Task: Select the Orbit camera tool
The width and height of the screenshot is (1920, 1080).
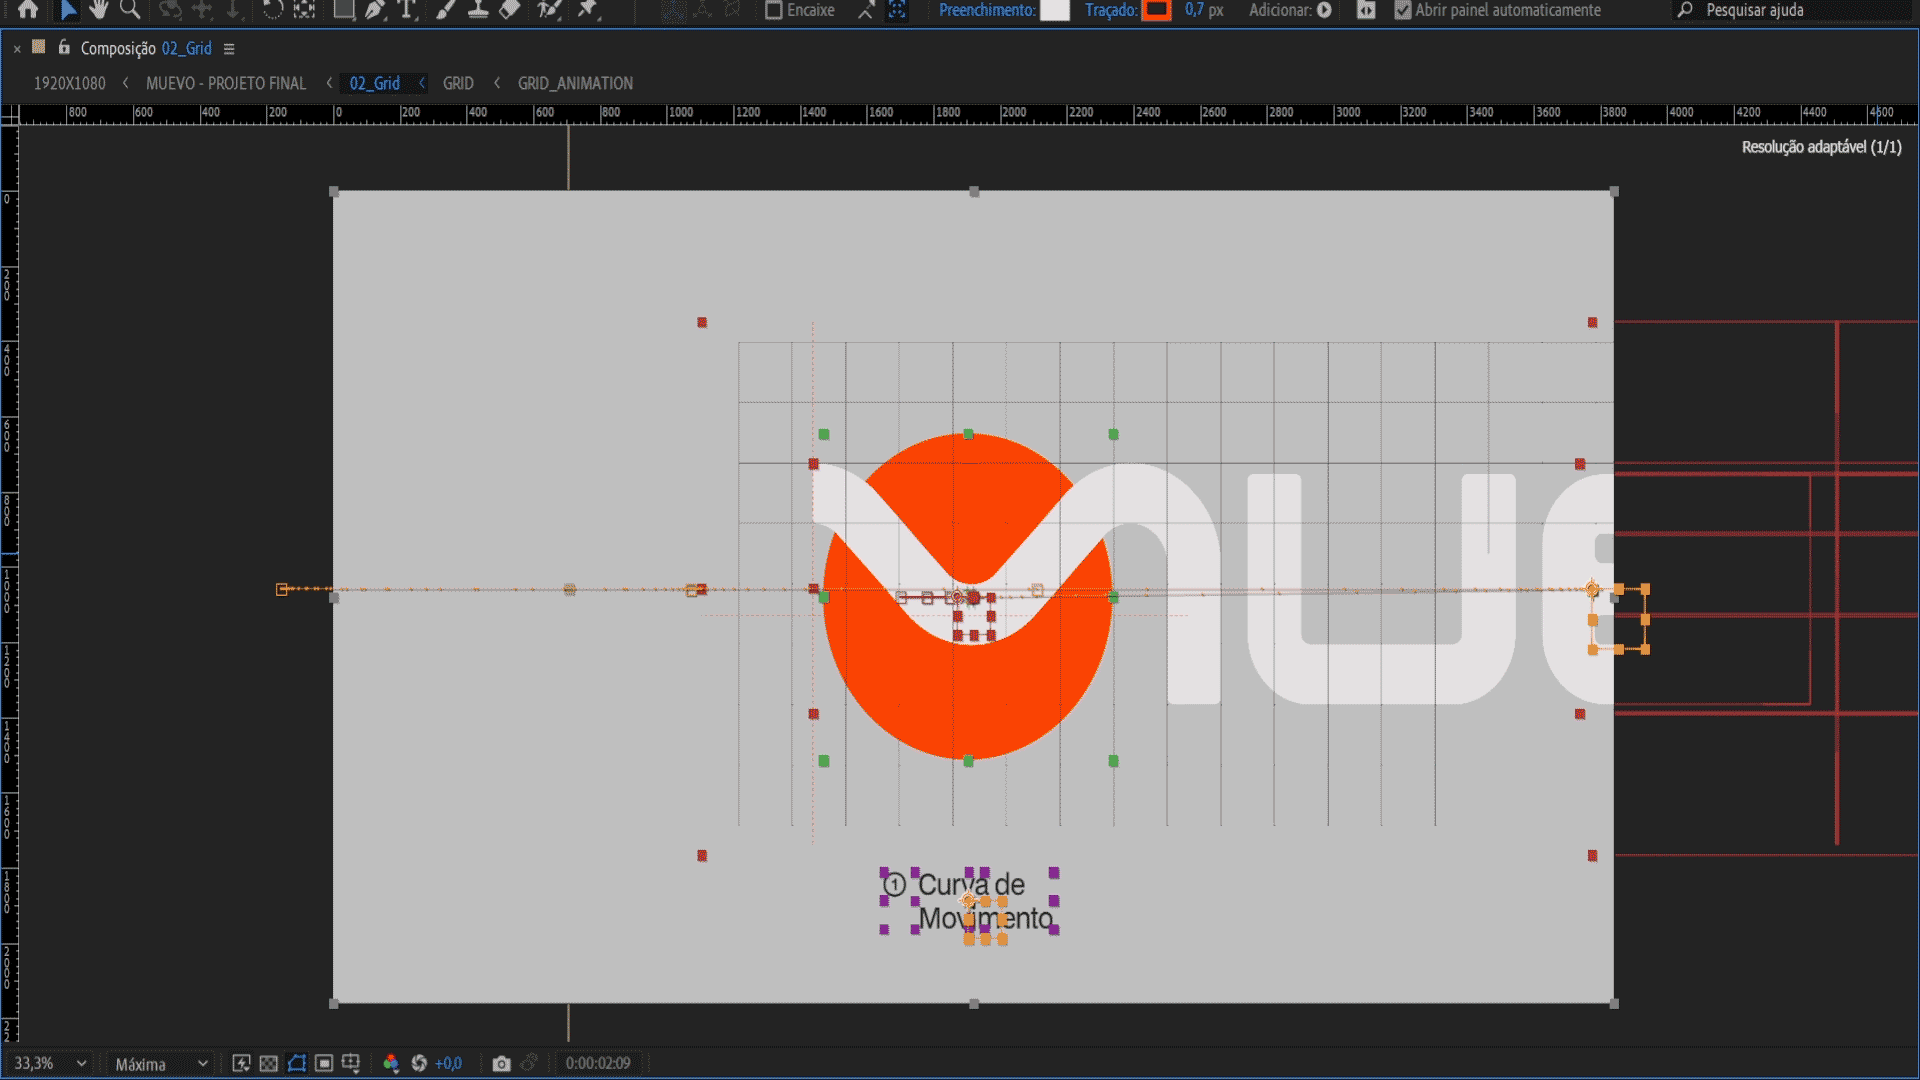Action: tap(171, 10)
